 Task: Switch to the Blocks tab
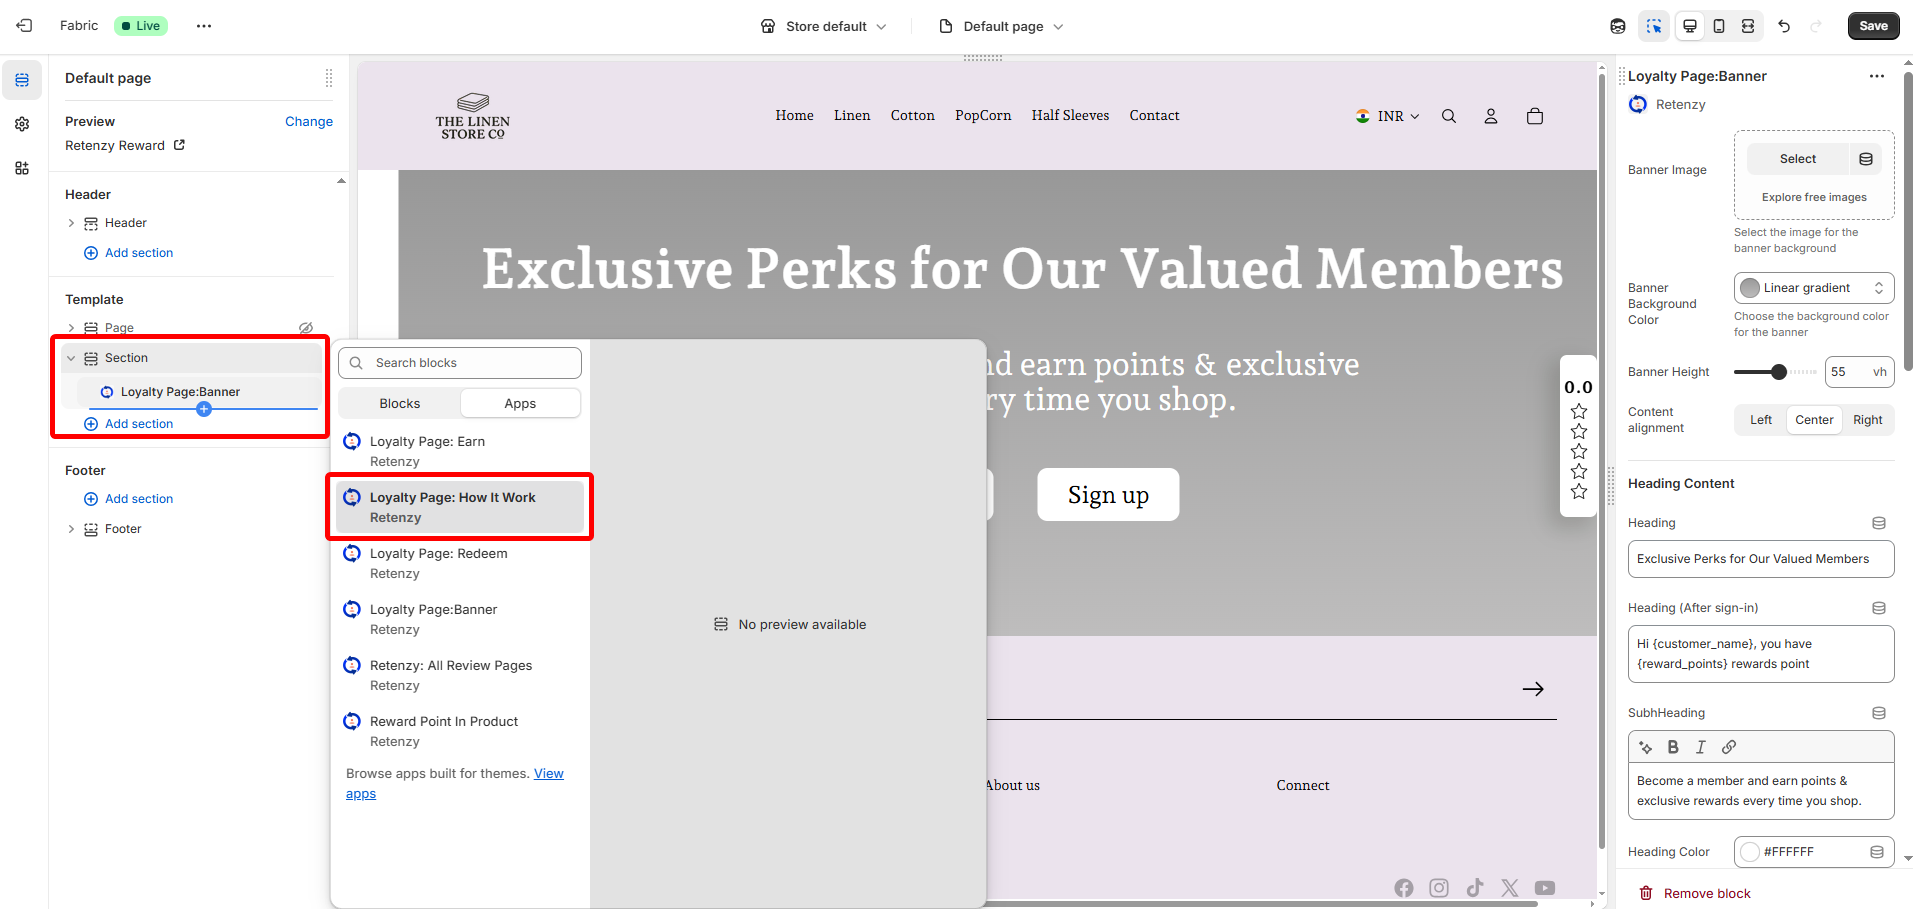pos(400,403)
